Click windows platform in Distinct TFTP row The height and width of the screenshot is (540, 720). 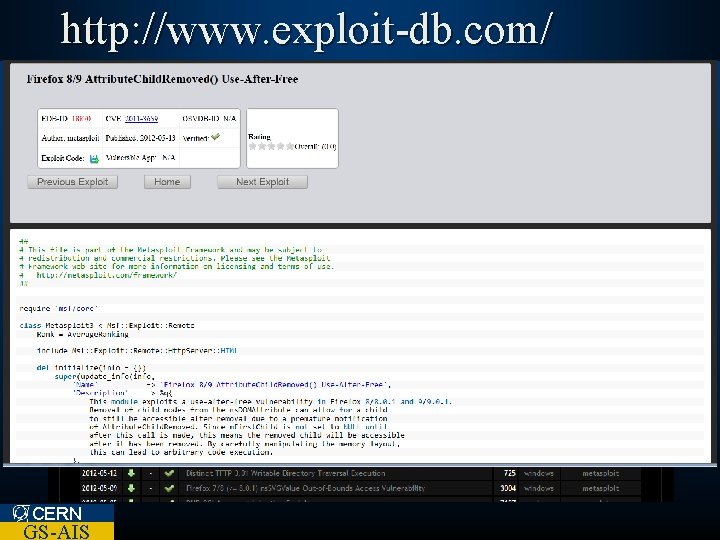[539, 473]
